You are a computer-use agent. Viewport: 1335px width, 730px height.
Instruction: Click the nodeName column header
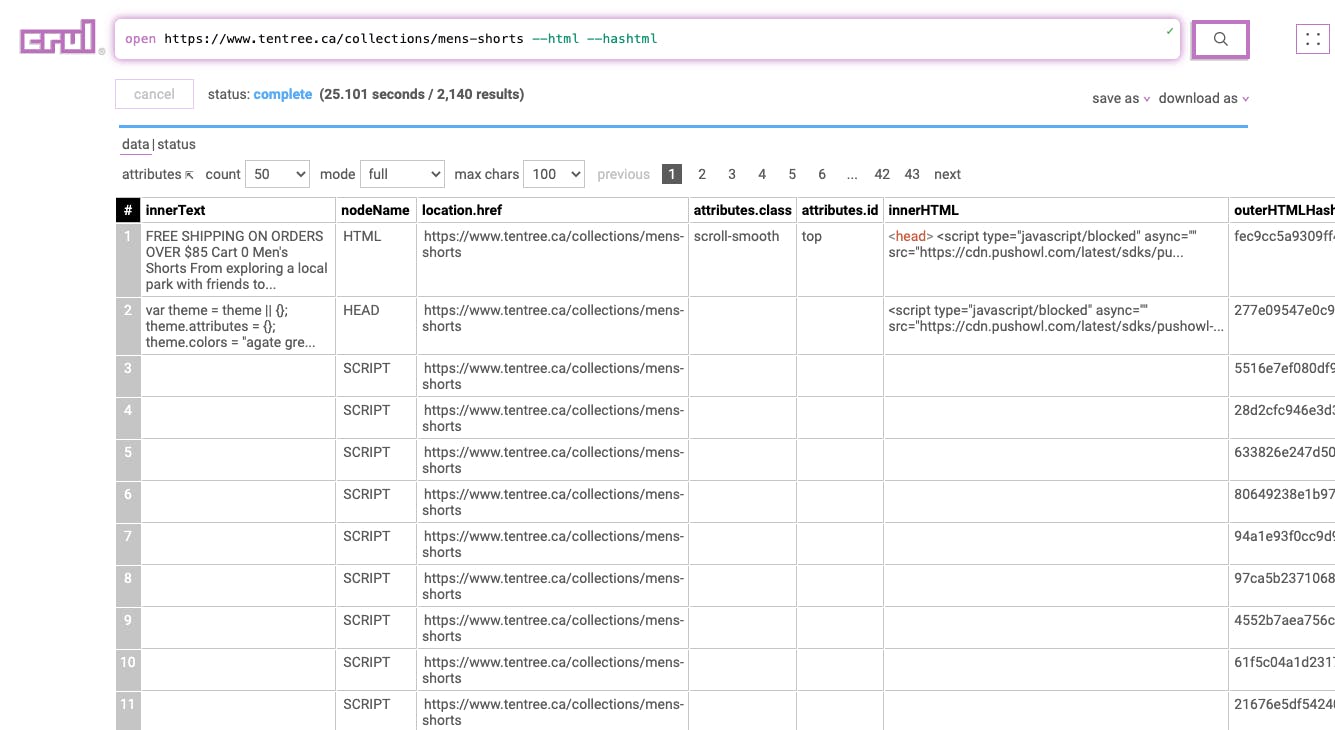(376, 210)
